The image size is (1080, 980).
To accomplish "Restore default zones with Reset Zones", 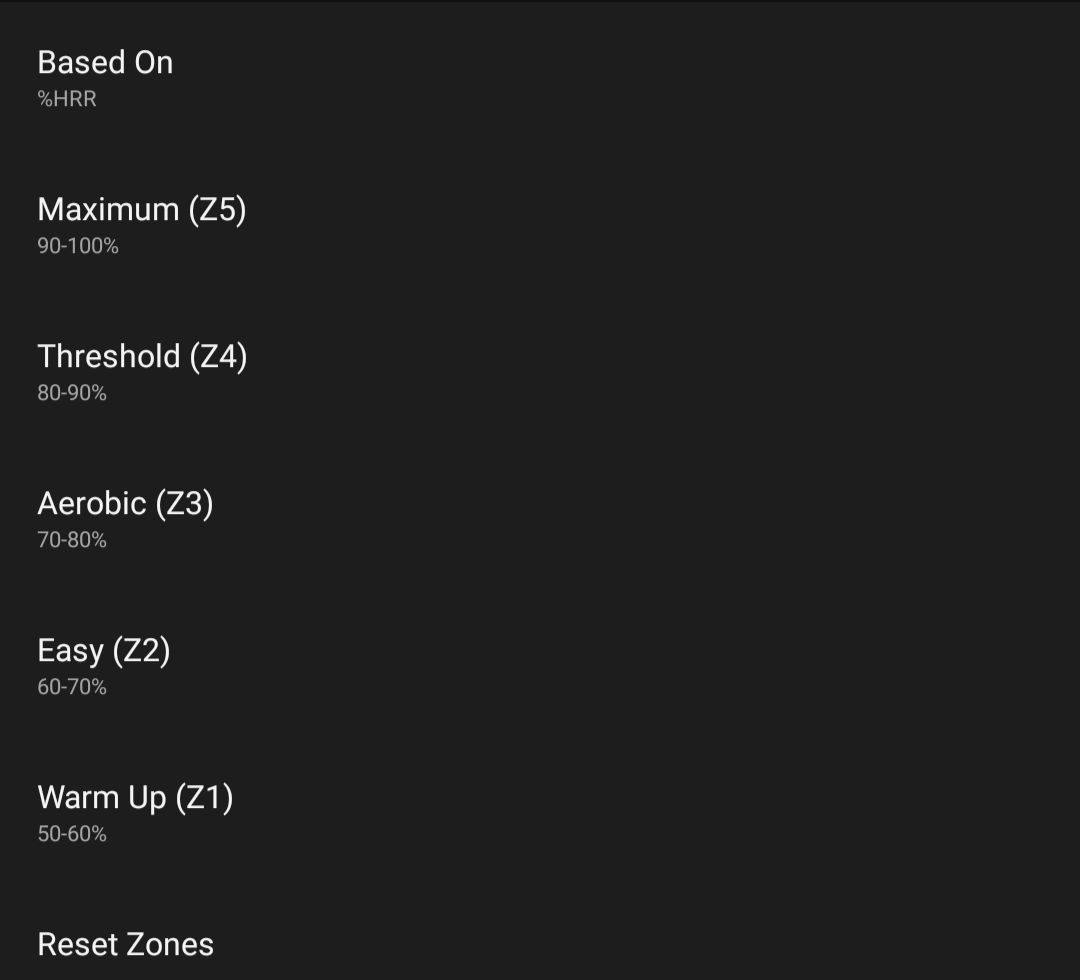I will coord(540,944).
